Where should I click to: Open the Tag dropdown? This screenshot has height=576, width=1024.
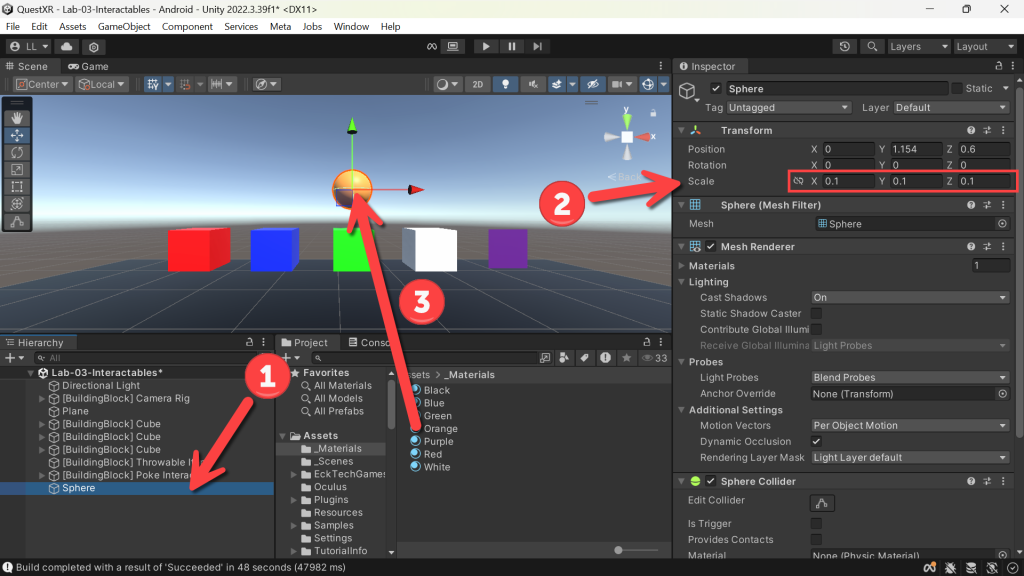tap(788, 108)
